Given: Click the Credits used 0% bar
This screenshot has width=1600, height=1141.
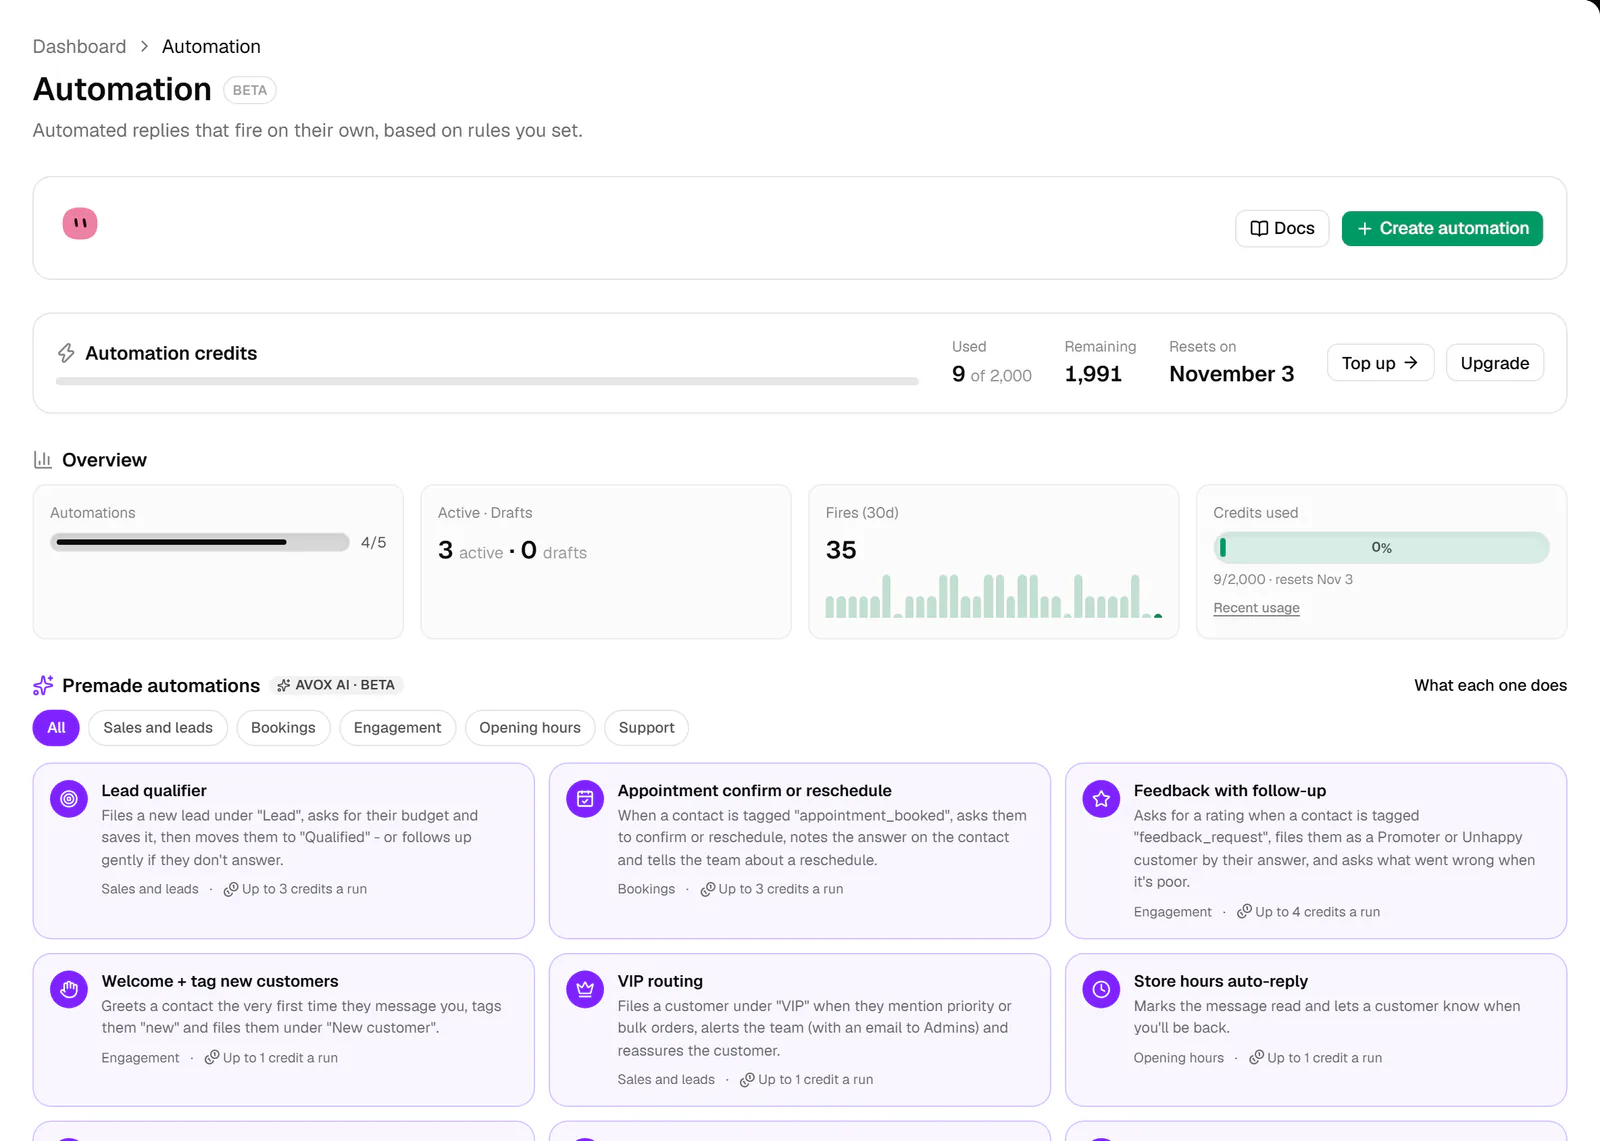Looking at the screenshot, I should [x=1381, y=548].
